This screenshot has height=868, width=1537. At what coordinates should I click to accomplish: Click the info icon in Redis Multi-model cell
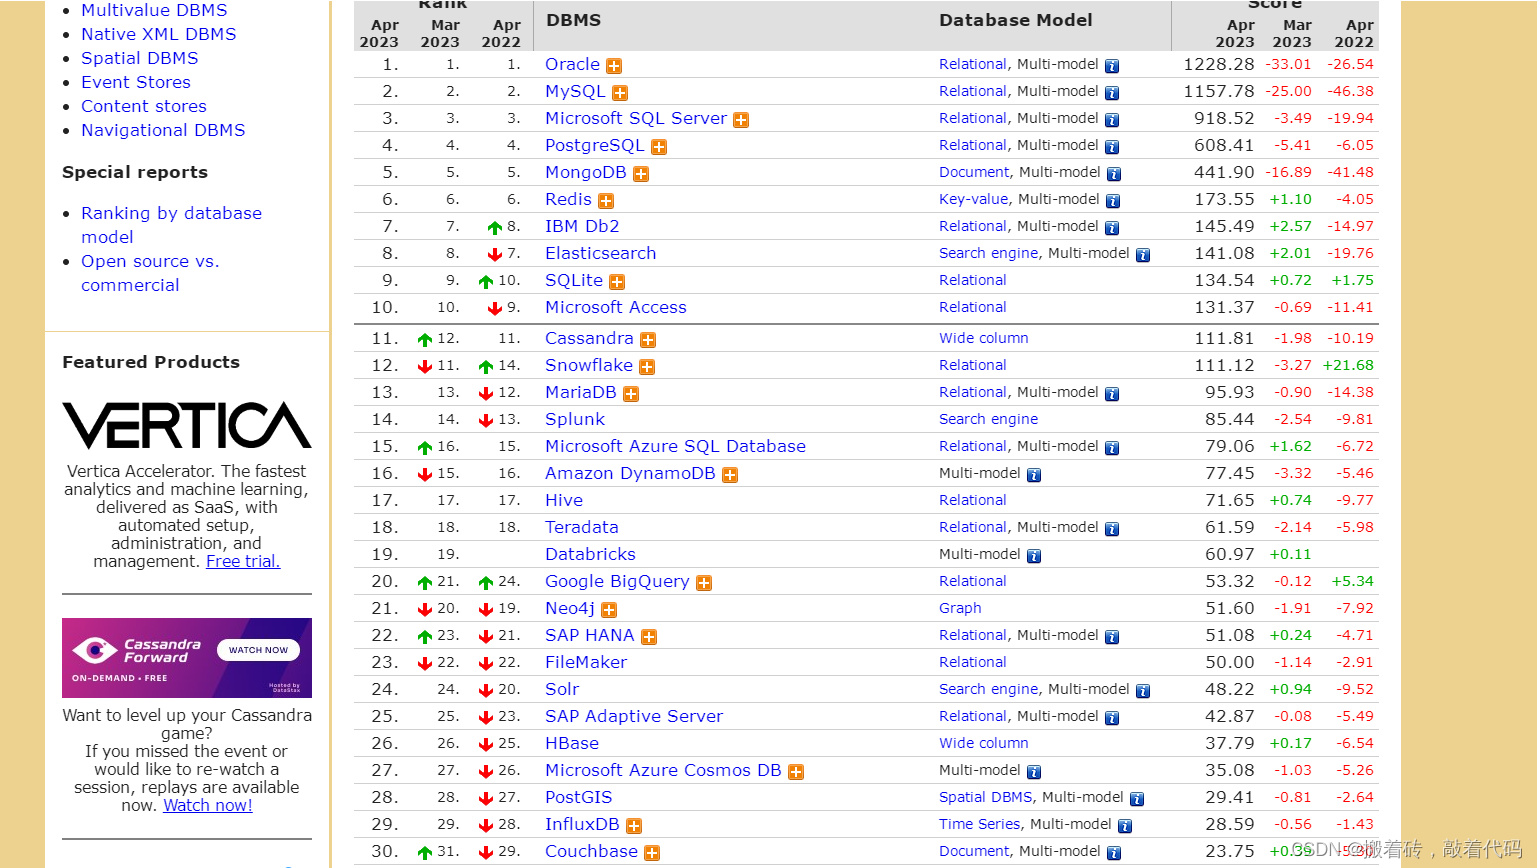(x=1112, y=201)
